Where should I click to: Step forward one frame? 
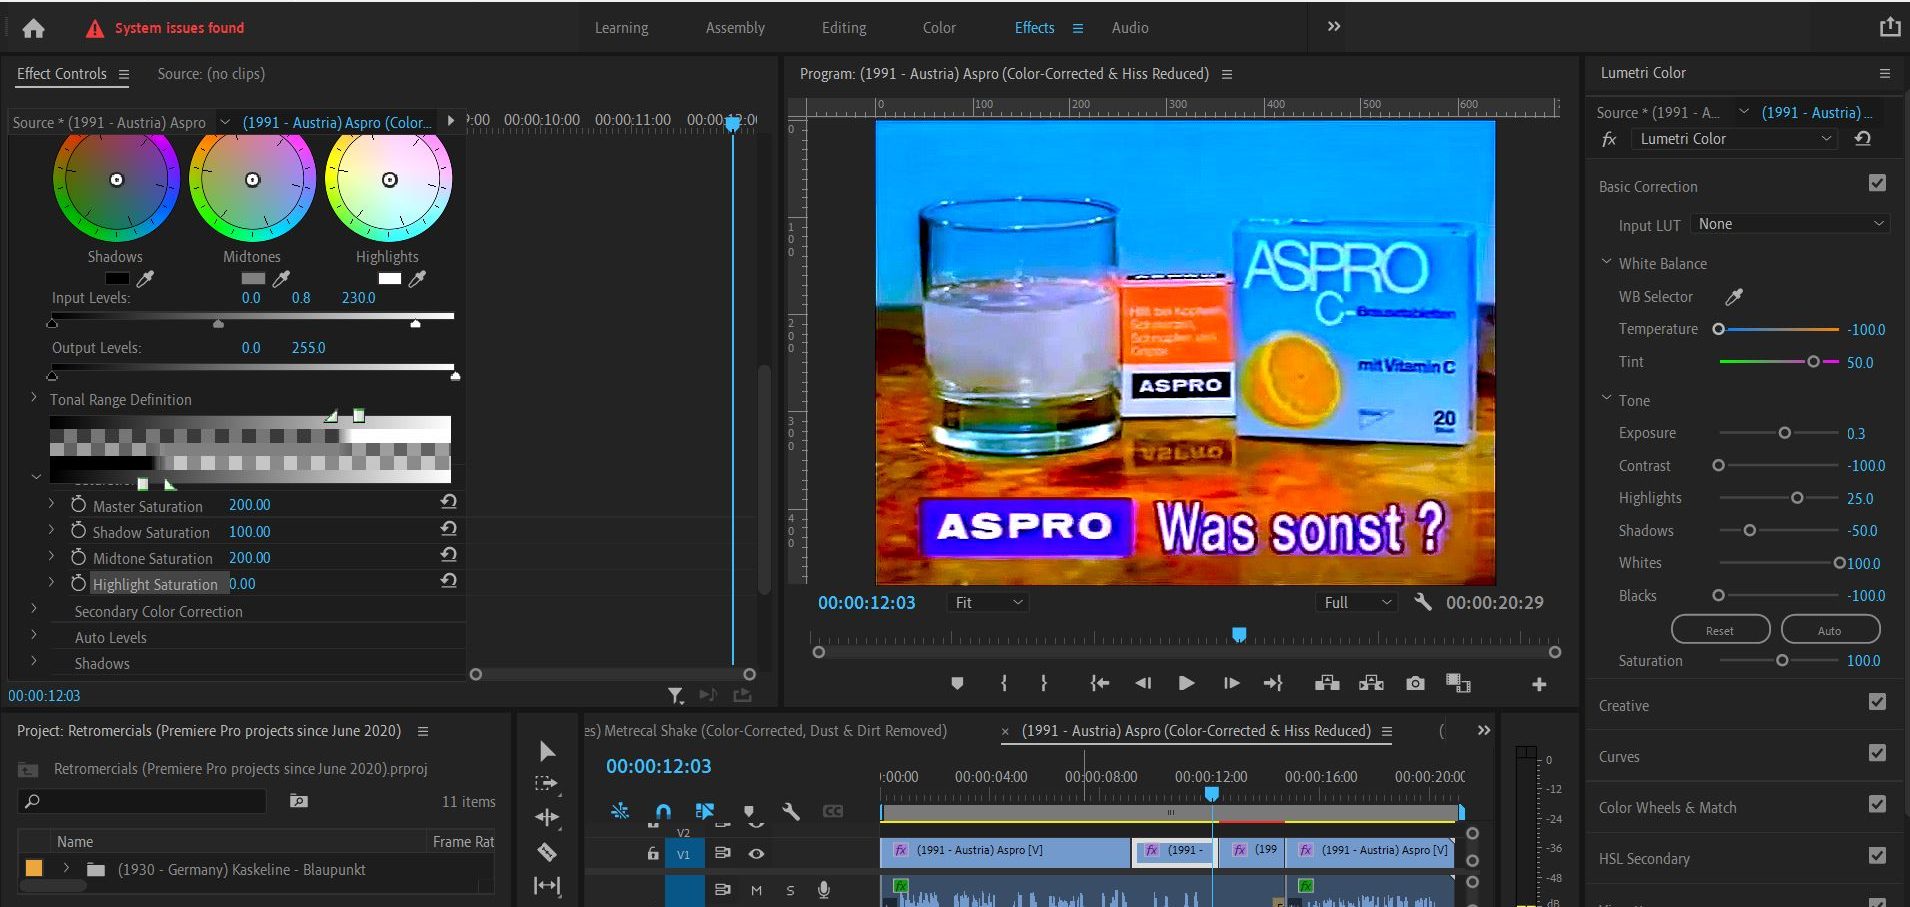(1231, 683)
